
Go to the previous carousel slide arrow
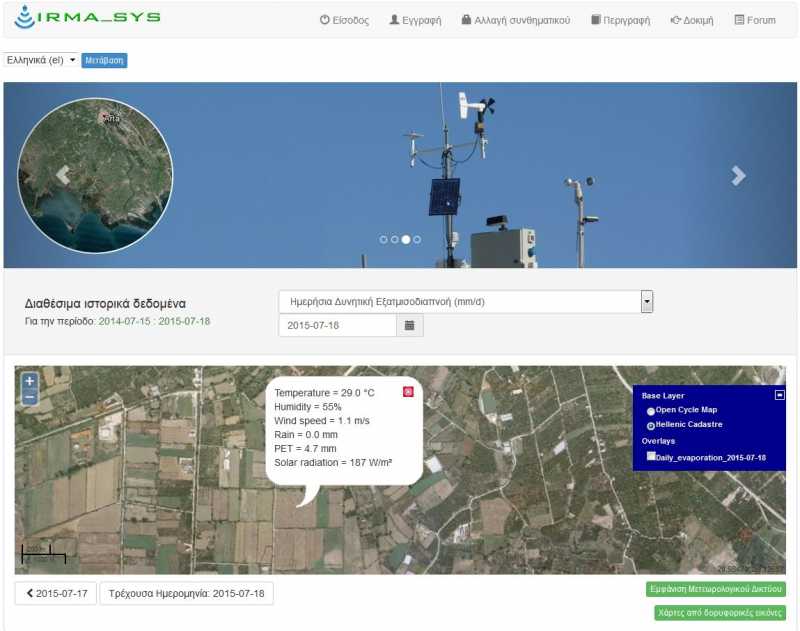pyautogui.click(x=63, y=176)
